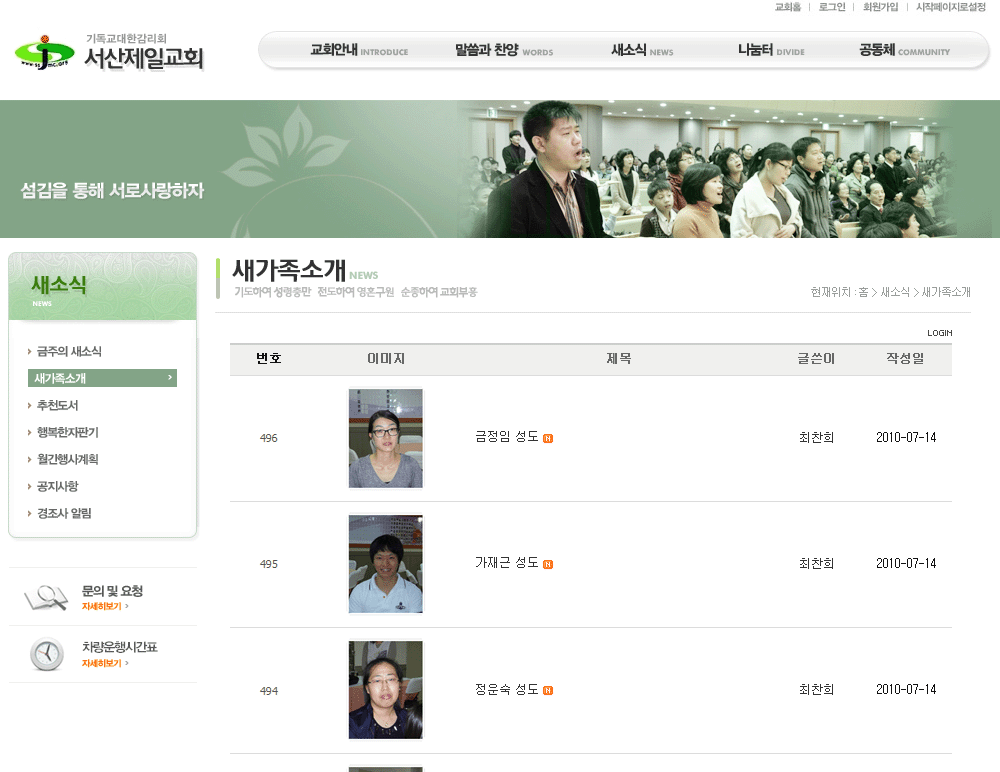1000x772 pixels.
Task: Open the 공동체 COMMUNITY menu
Action: coord(904,50)
